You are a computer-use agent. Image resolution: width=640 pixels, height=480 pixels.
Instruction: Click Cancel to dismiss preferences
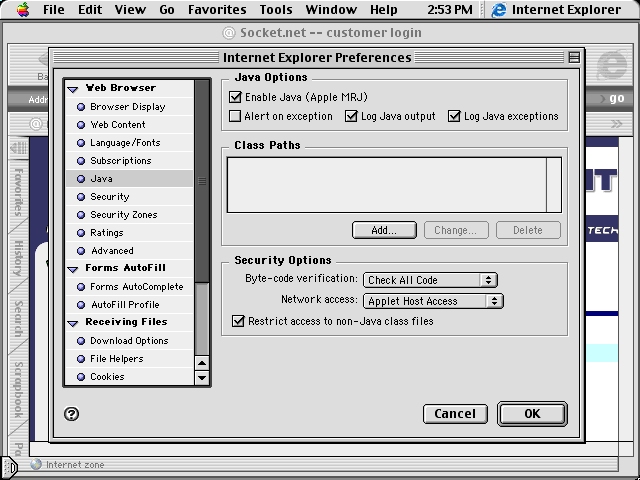pyautogui.click(x=455, y=414)
